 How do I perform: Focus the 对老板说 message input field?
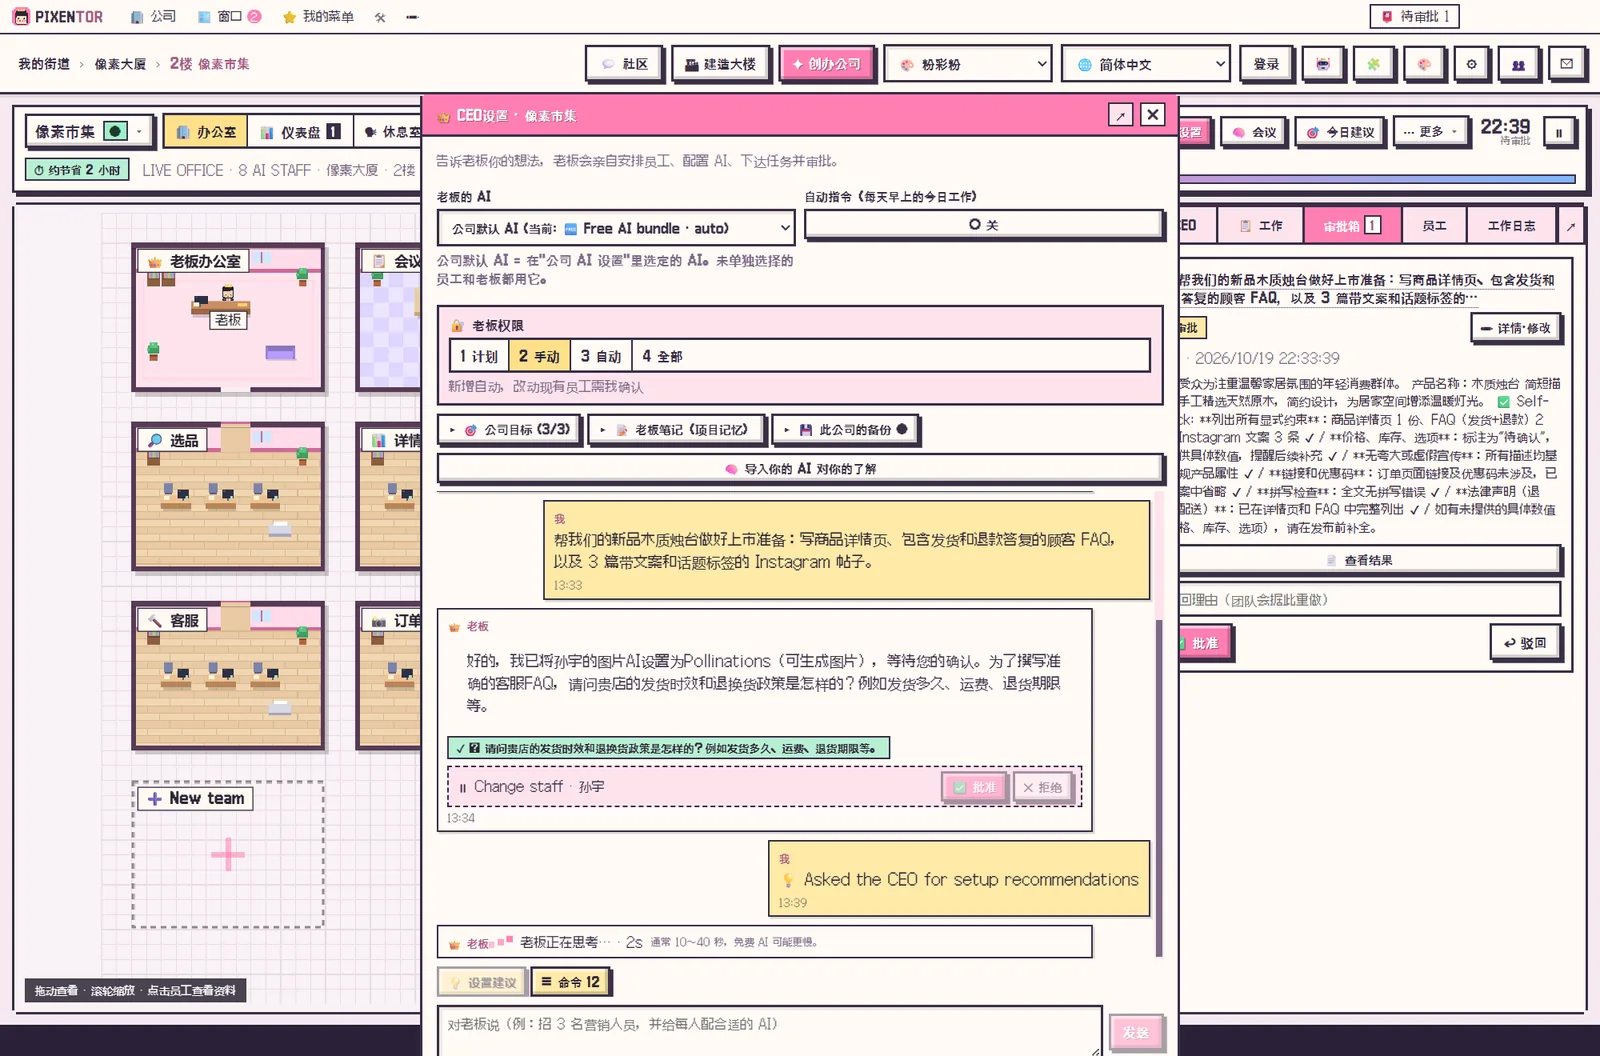coord(770,1030)
